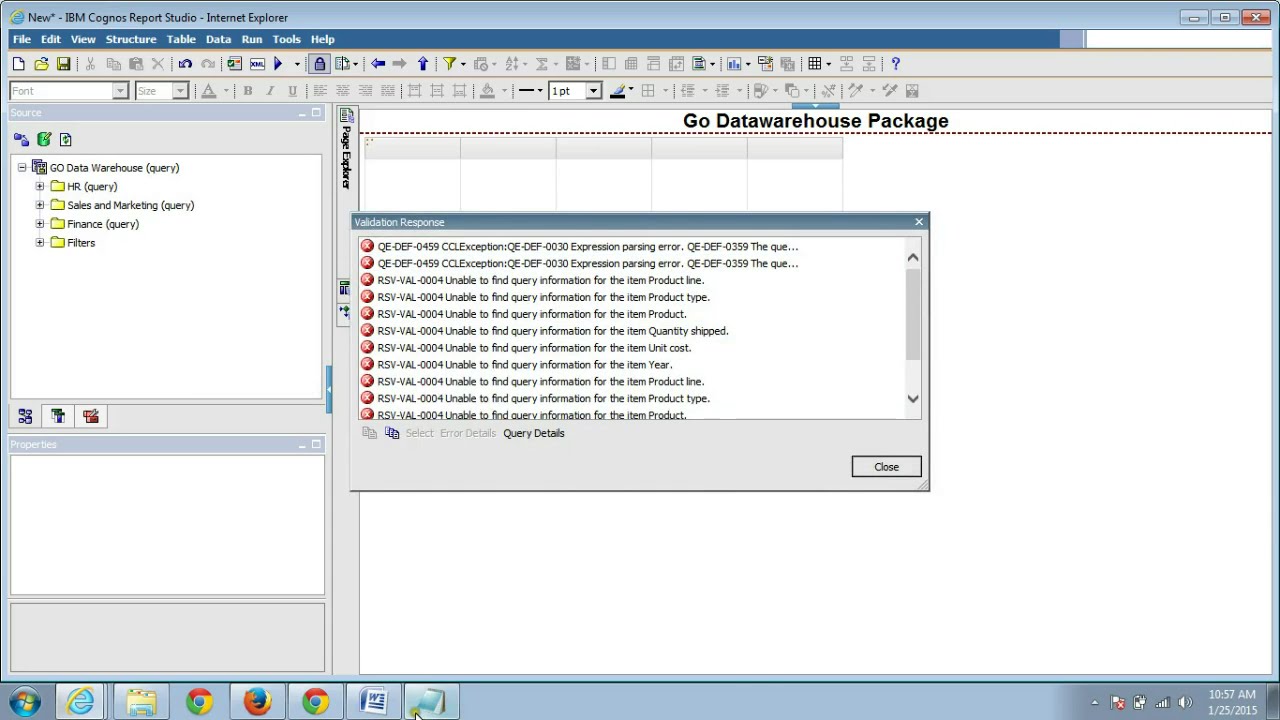This screenshot has width=1280, height=720.
Task: Open the Font dropdown
Action: [x=120, y=91]
